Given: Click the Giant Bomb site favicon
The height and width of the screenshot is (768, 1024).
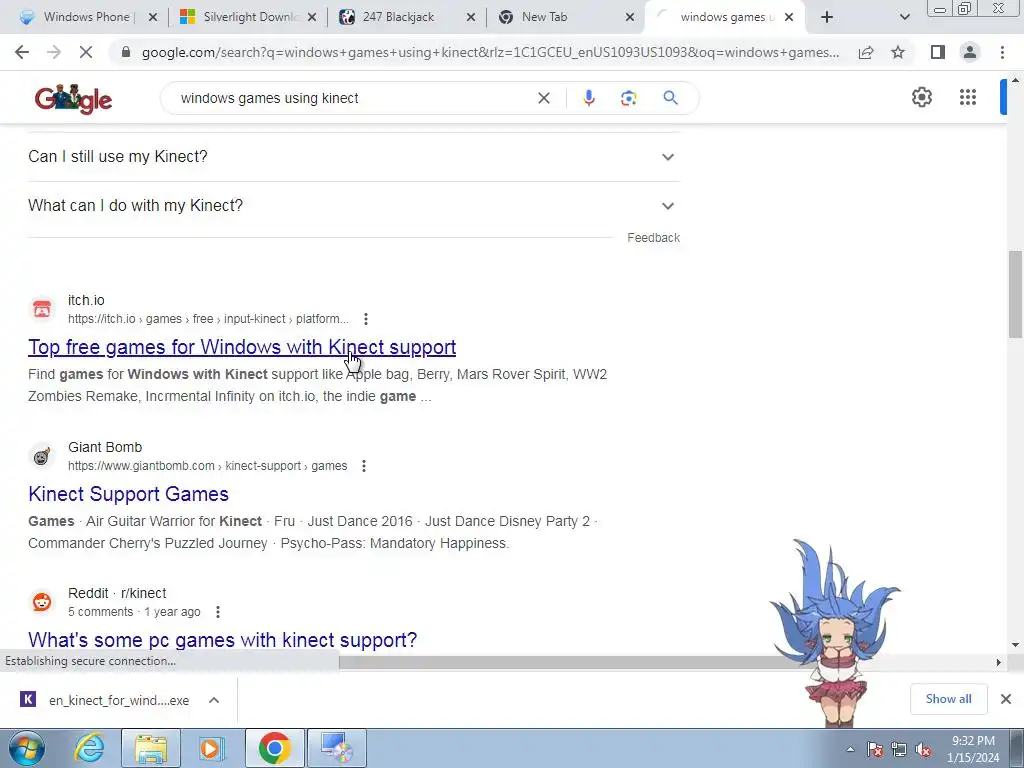Looking at the screenshot, I should (42, 456).
